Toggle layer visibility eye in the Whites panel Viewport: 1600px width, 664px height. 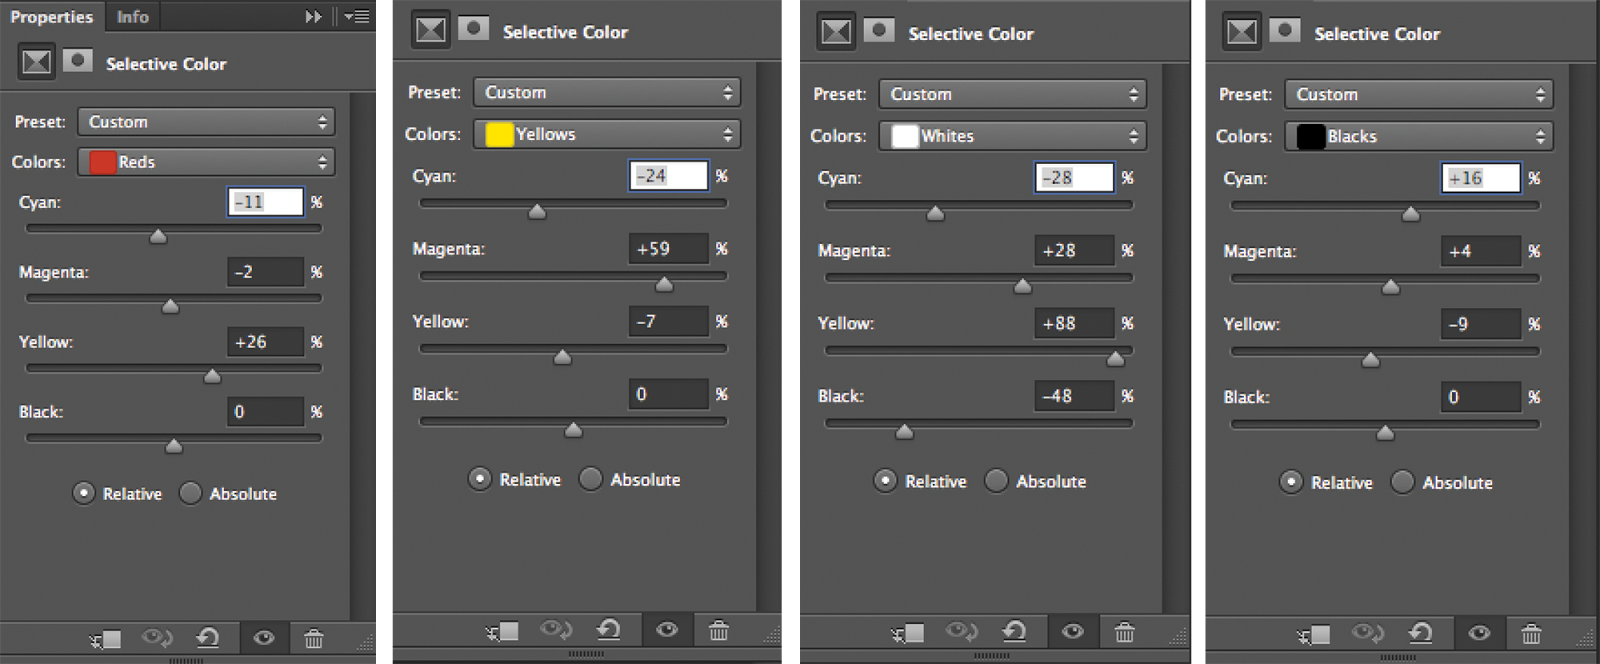(x=1073, y=632)
